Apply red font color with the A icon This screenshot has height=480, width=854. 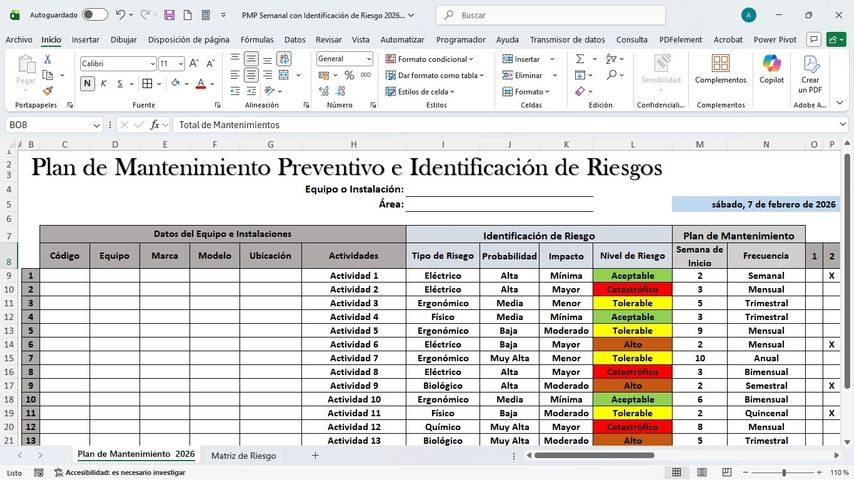click(201, 83)
